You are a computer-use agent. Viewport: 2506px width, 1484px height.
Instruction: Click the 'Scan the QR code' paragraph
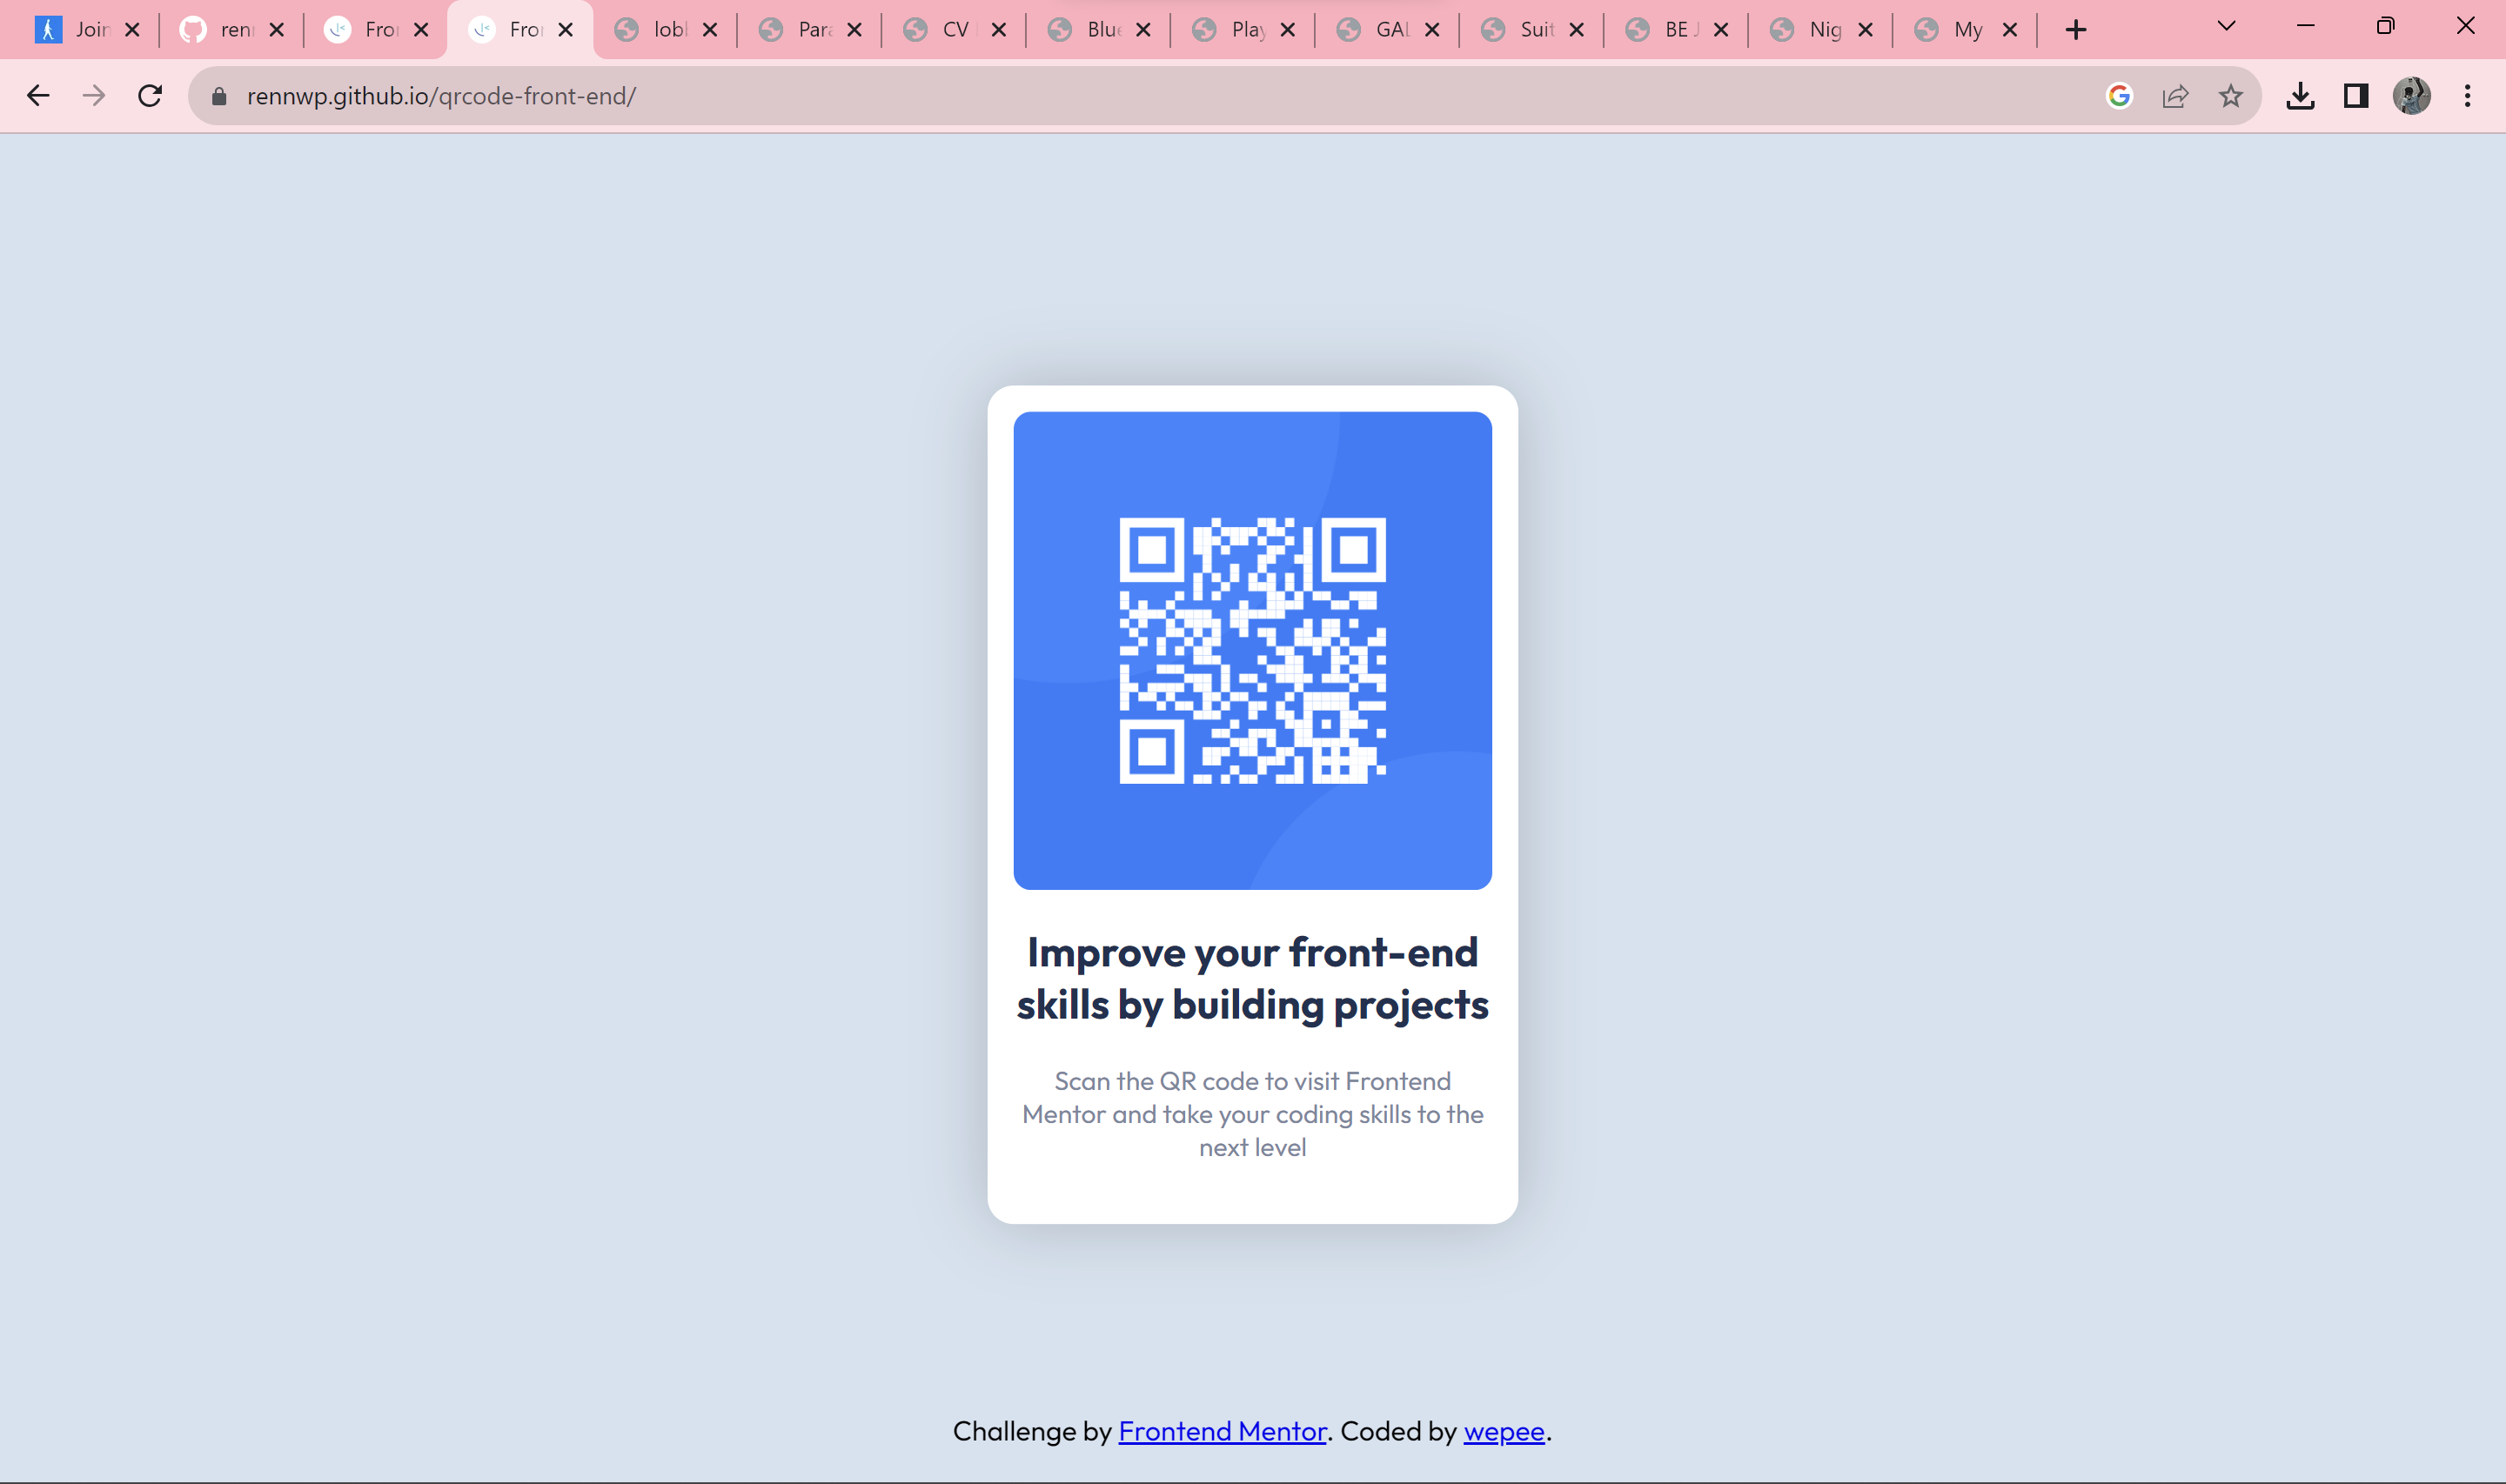(x=1252, y=1114)
